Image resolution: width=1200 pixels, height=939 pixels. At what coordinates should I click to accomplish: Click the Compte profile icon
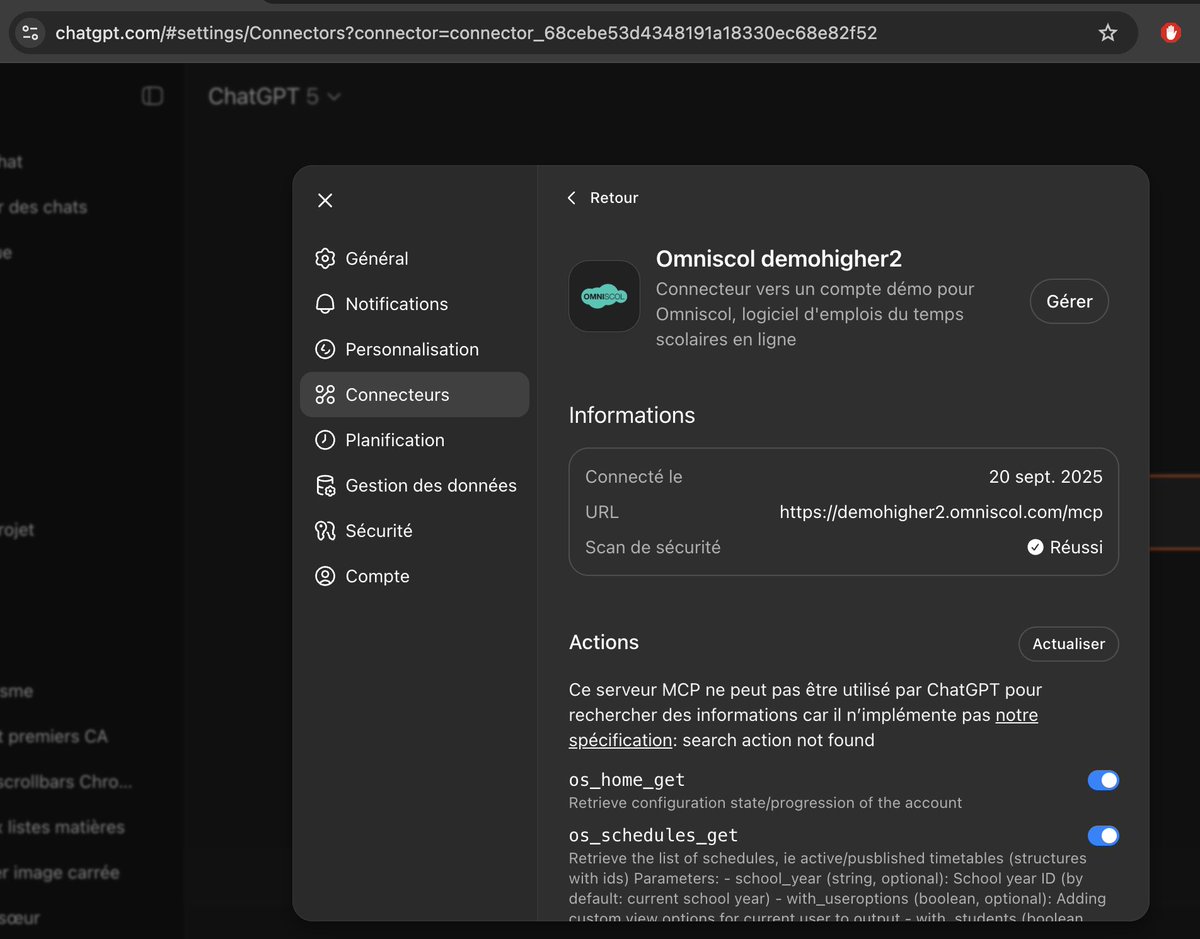coord(325,576)
